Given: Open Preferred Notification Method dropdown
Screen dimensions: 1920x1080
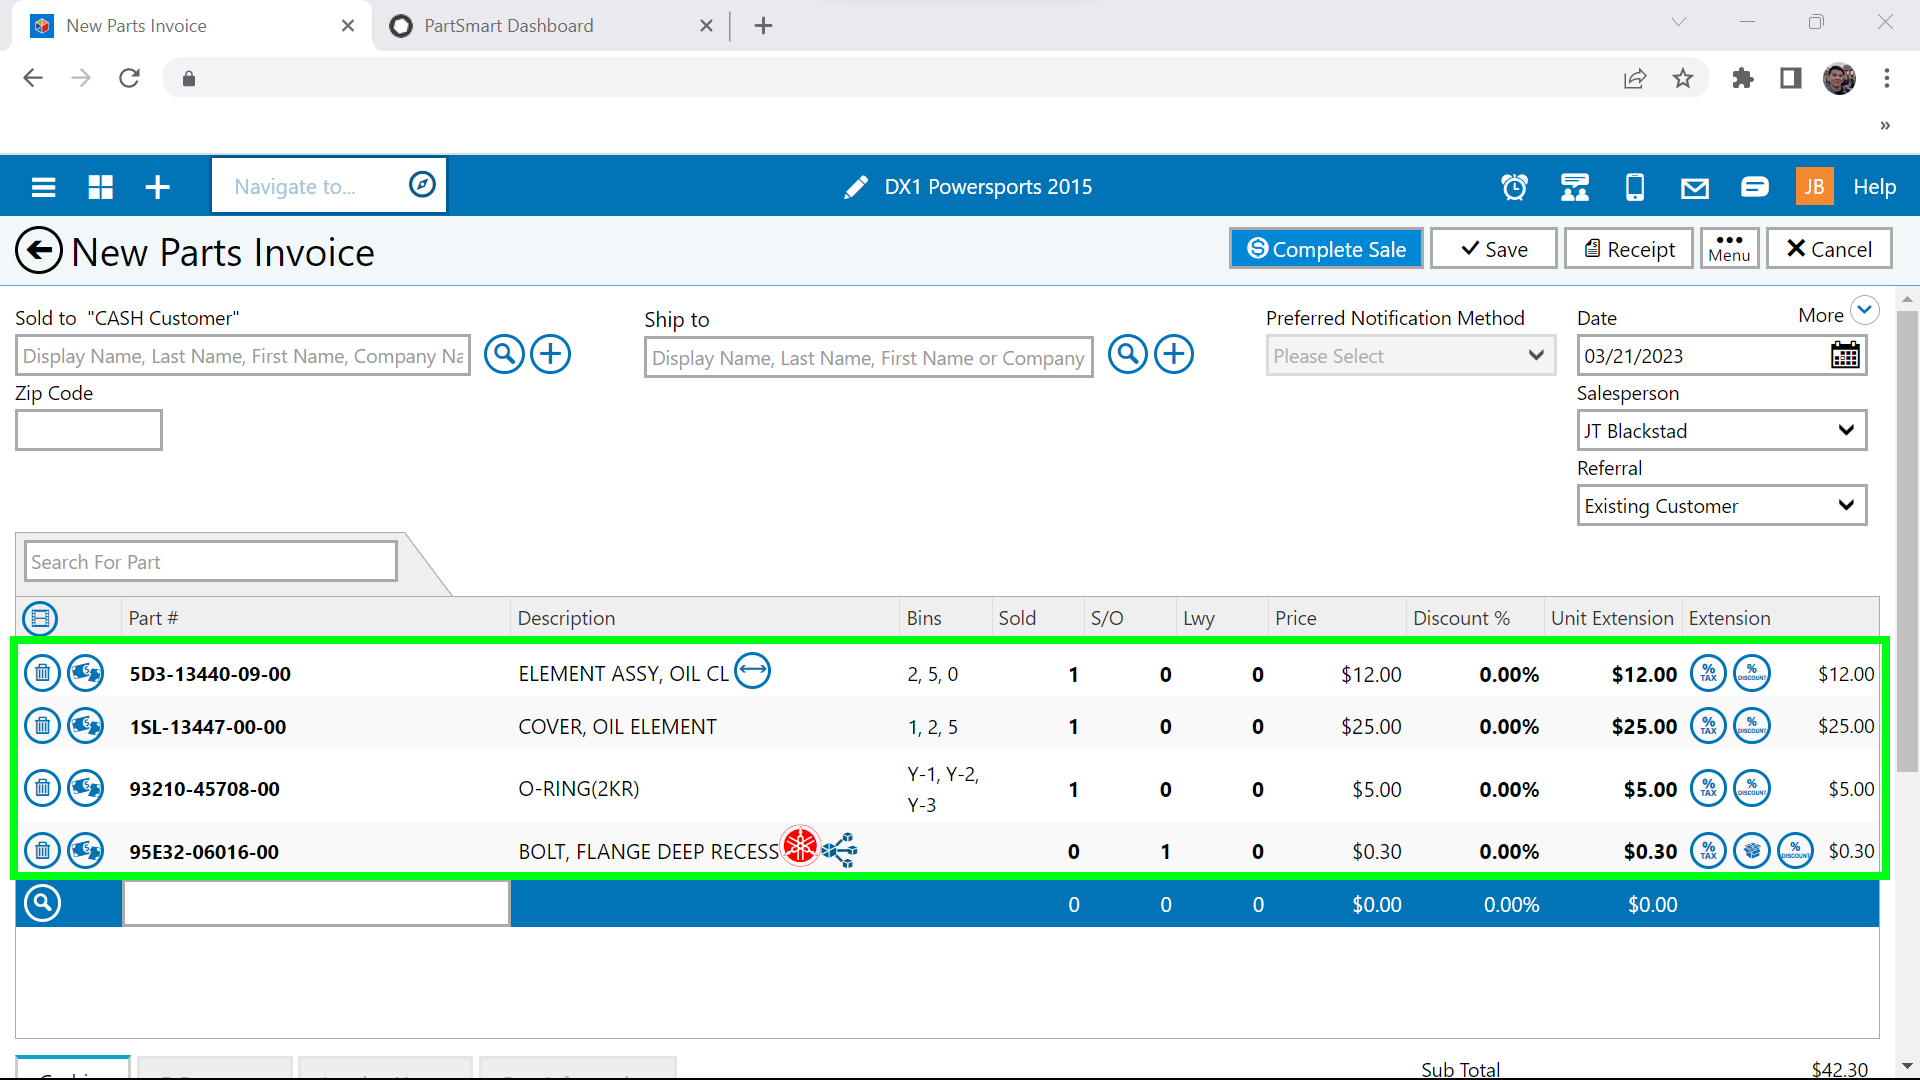Looking at the screenshot, I should tap(1409, 356).
